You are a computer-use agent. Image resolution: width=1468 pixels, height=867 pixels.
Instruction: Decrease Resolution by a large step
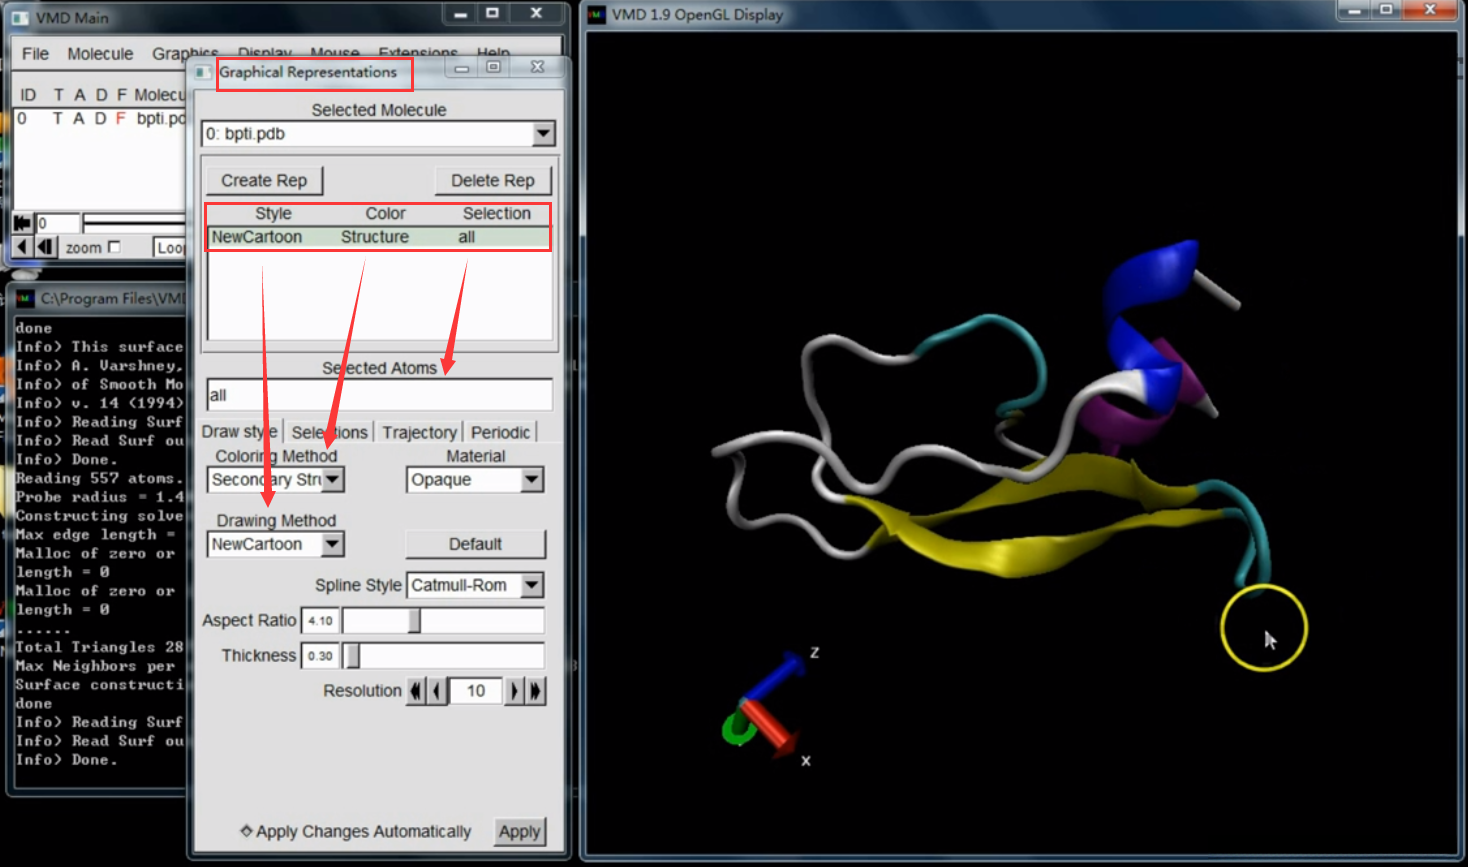point(416,691)
